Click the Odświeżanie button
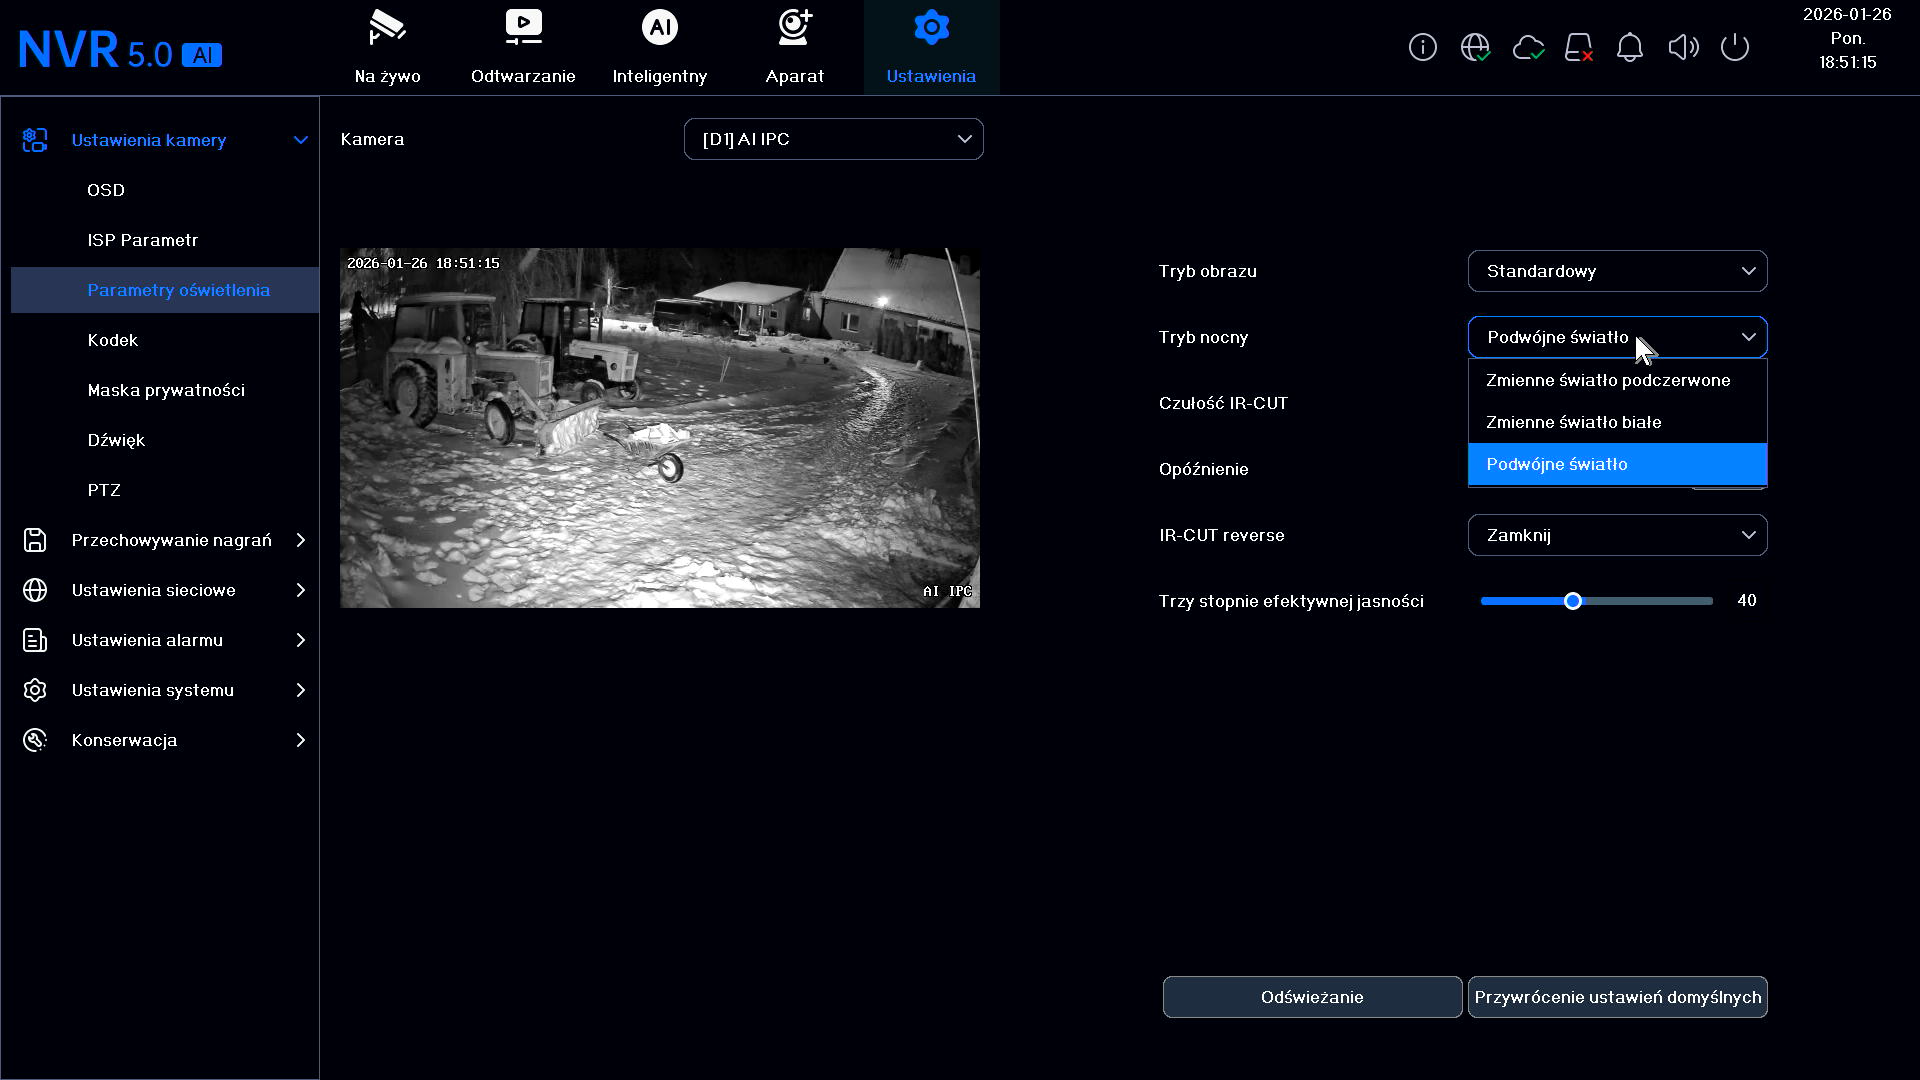1920x1080 pixels. coord(1312,997)
